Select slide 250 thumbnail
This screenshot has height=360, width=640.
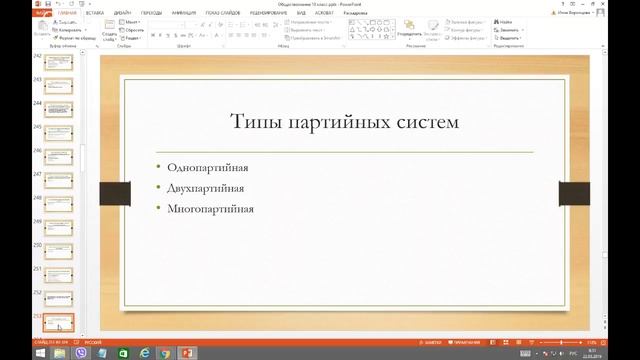[x=58, y=251]
